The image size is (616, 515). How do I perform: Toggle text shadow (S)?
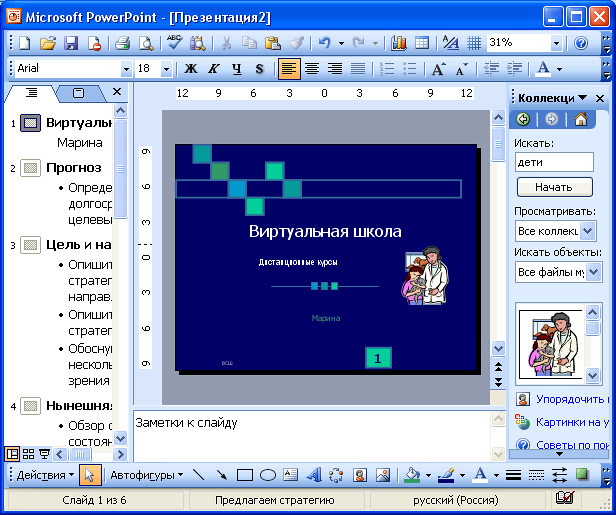point(259,69)
